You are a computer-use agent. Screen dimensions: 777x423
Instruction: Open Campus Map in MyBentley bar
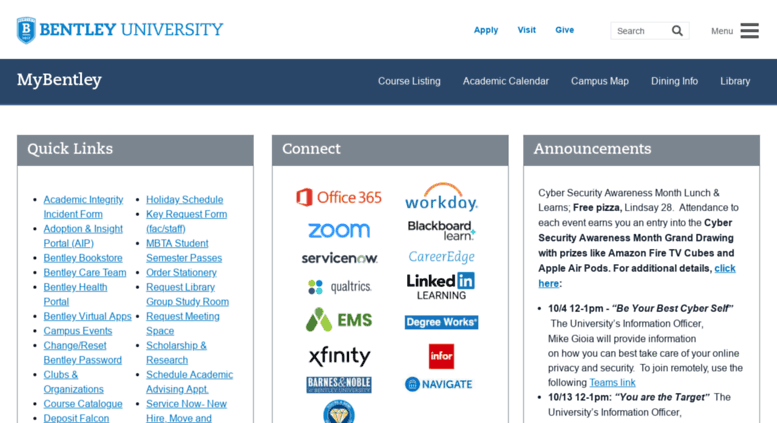point(600,81)
